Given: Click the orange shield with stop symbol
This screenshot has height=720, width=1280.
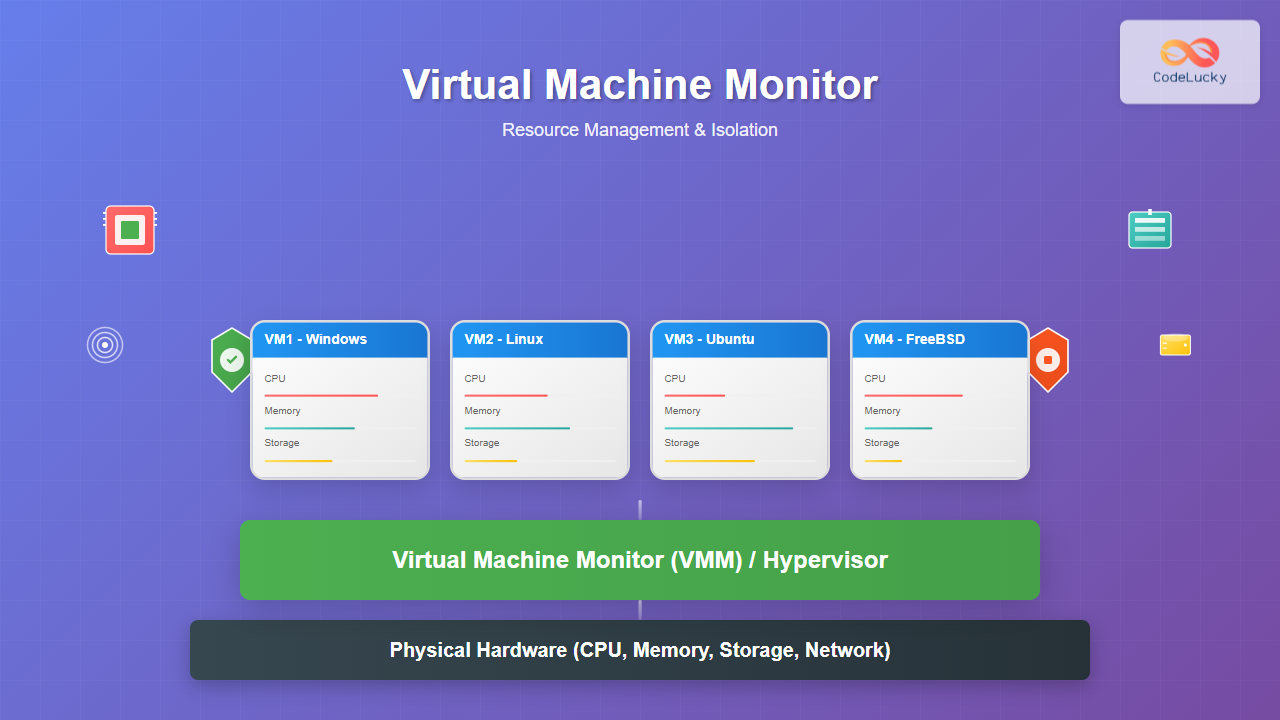Looking at the screenshot, I should tap(1048, 359).
